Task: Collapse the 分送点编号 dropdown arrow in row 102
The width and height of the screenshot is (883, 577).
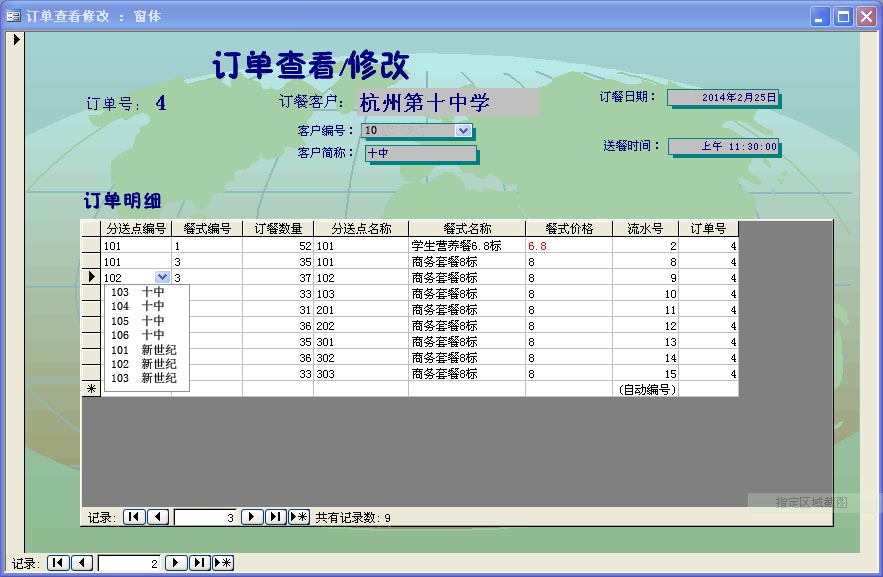Action: (x=162, y=277)
